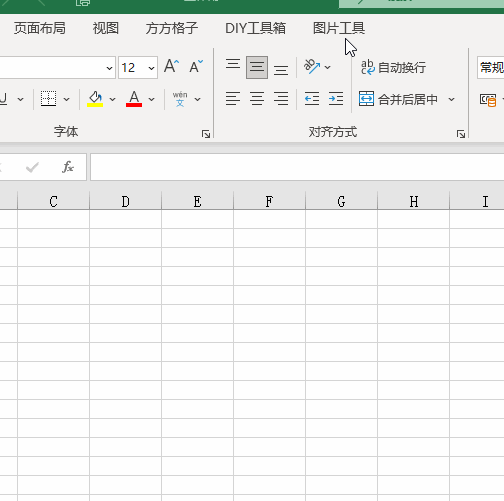Click the text orientation icon

point(312,67)
